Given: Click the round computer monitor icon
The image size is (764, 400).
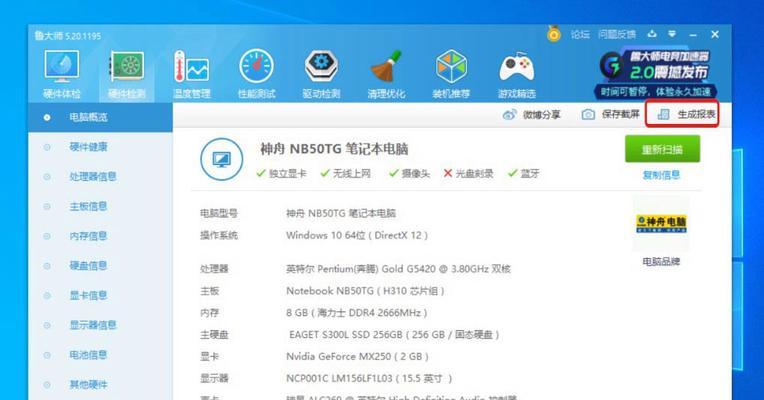Looking at the screenshot, I should (x=222, y=159).
